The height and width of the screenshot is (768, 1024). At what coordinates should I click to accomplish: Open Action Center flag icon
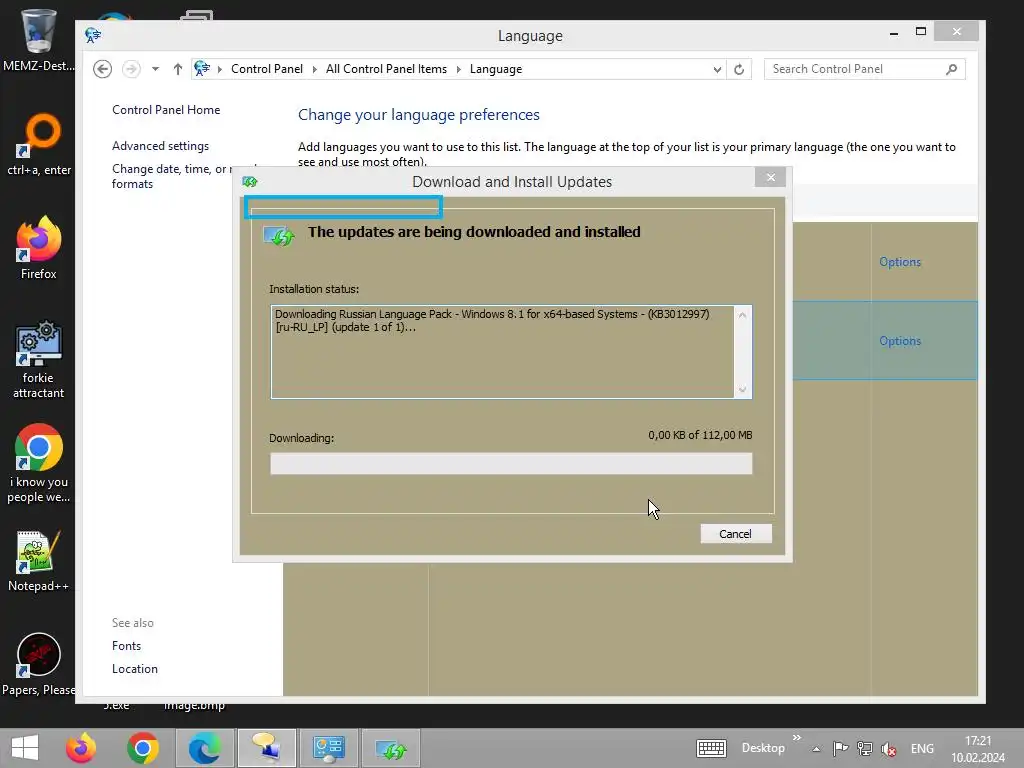pos(841,748)
